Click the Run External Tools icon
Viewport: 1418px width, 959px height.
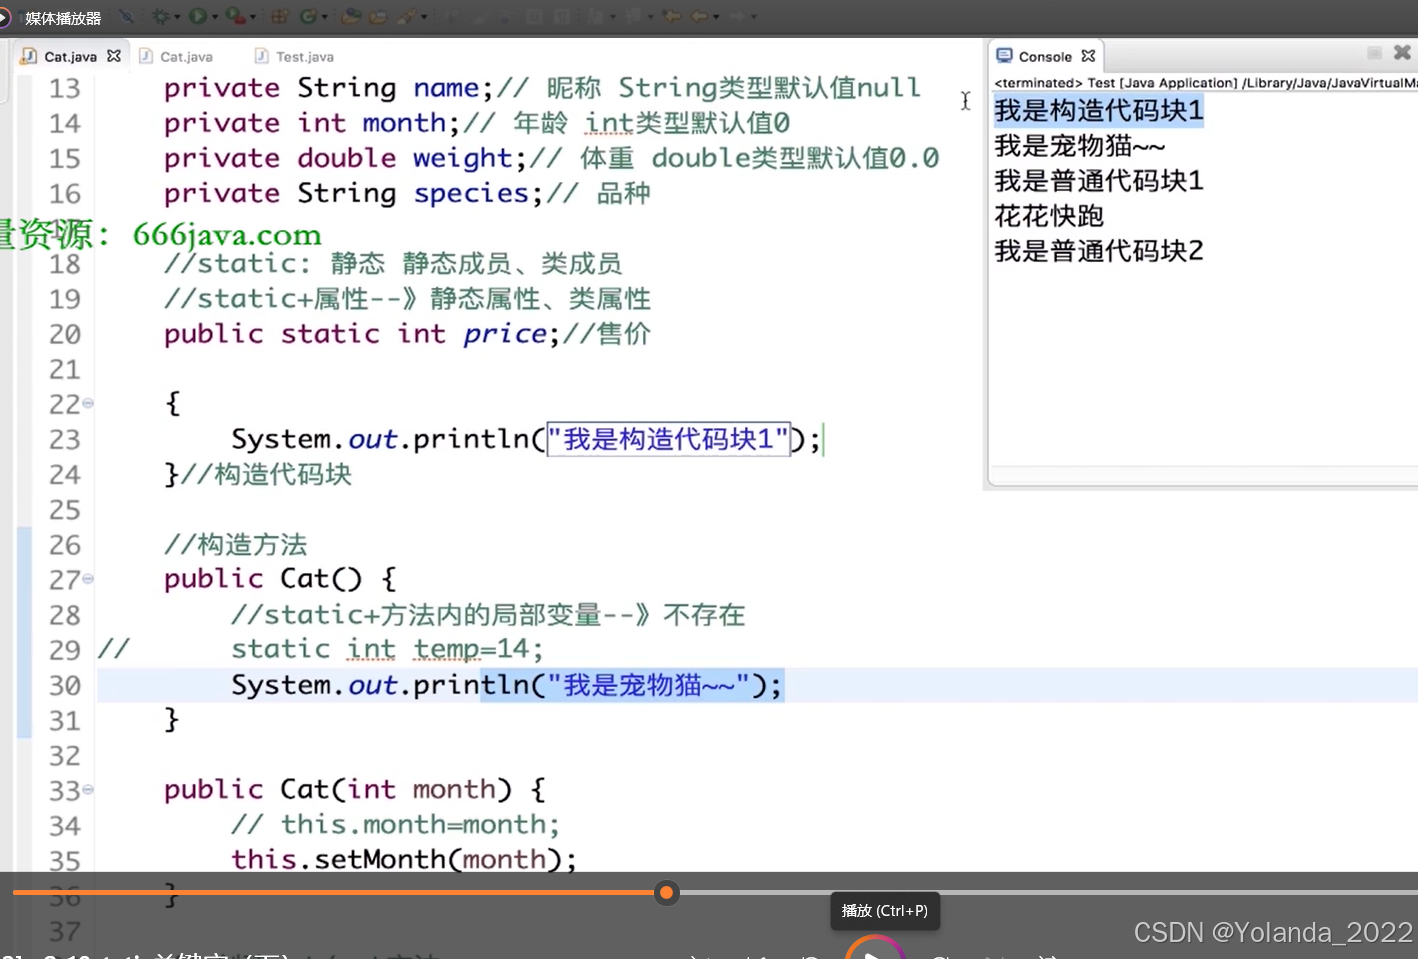coord(234,16)
